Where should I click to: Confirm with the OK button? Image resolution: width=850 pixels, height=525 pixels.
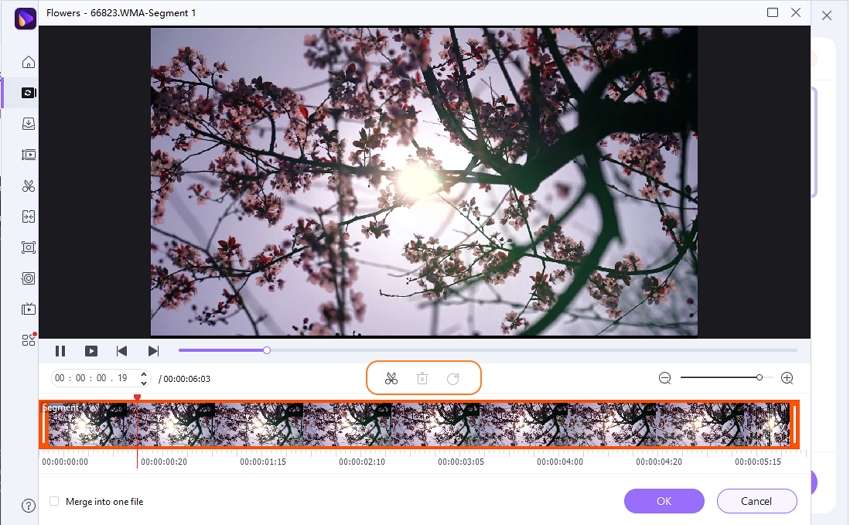point(664,501)
